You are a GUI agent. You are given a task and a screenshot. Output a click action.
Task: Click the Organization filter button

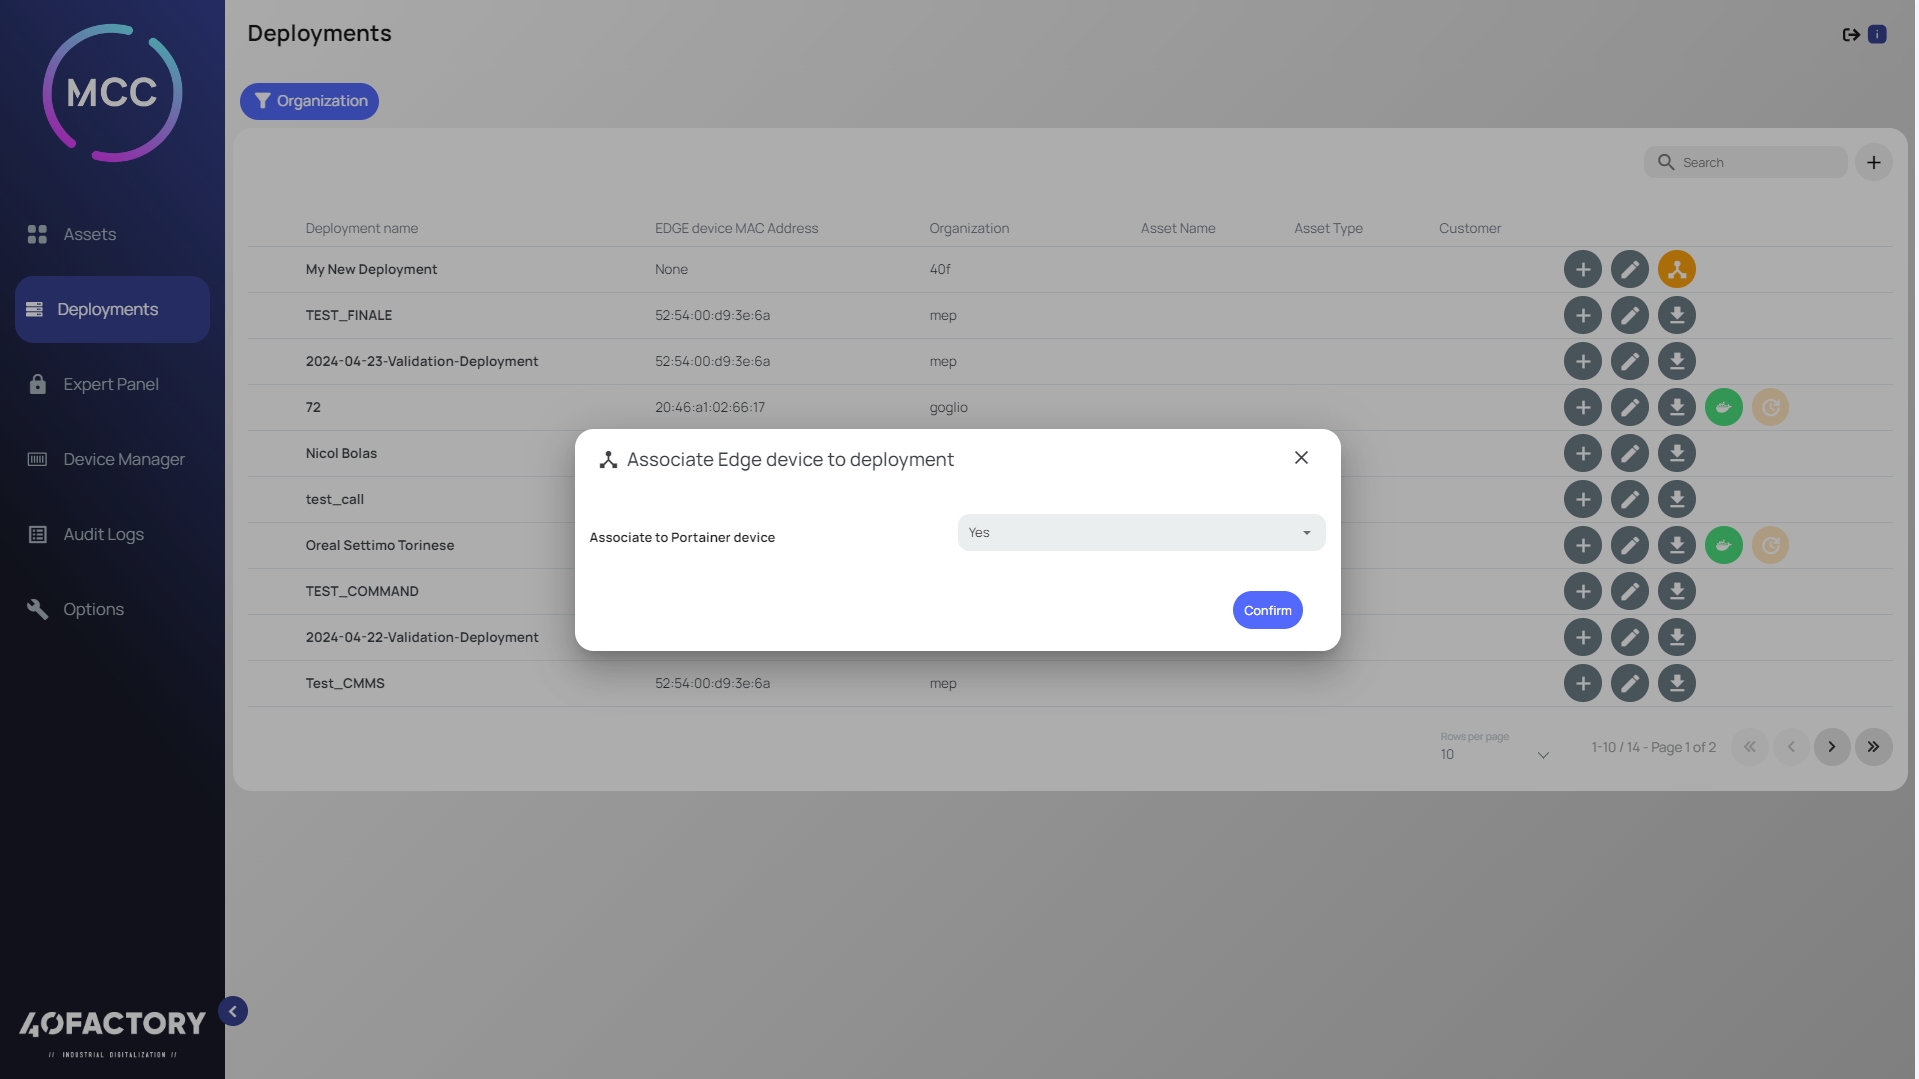[309, 101]
